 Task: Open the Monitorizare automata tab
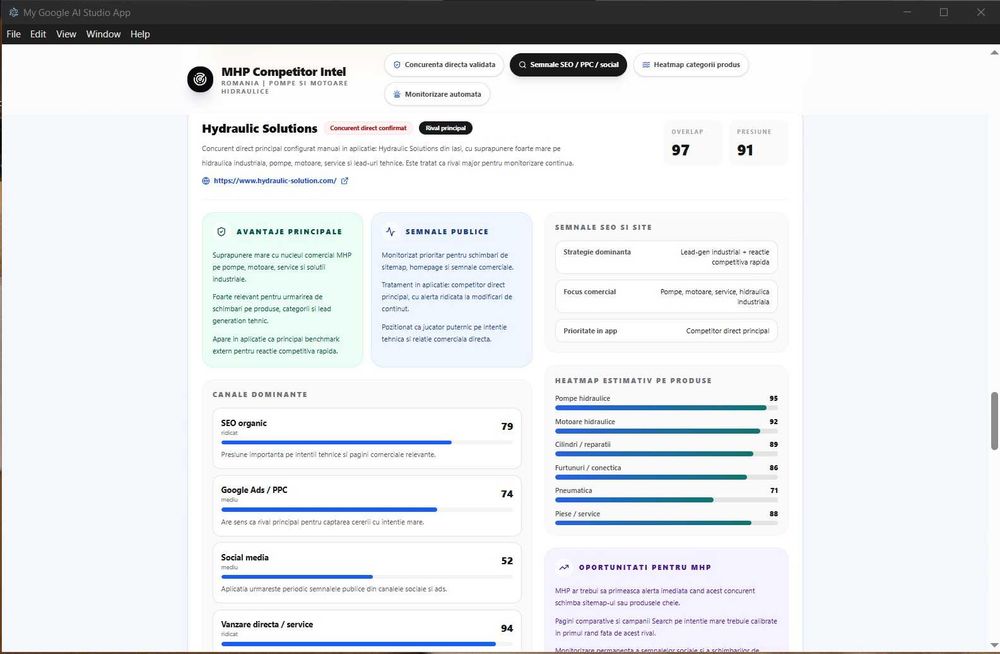[437, 94]
